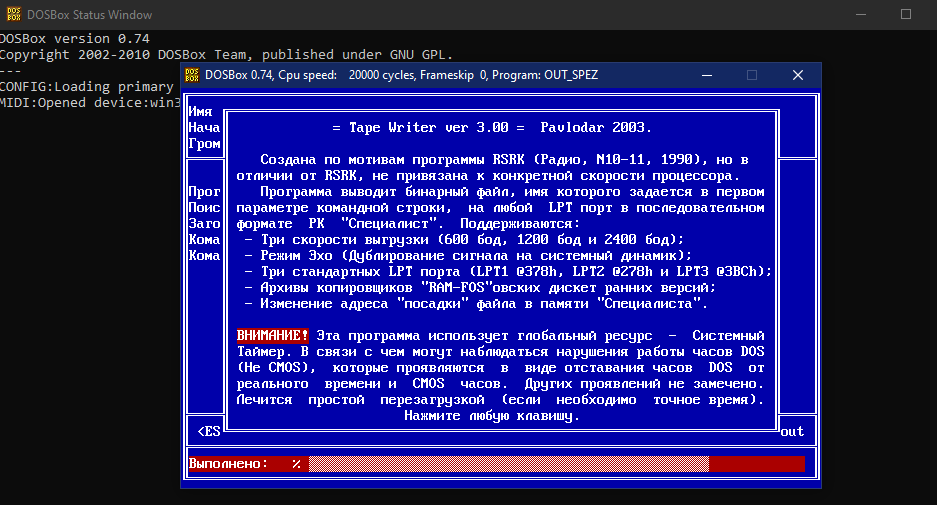This screenshot has height=505, width=937.
Task: Click 'MIDI:Opened device' line in Status Window
Action: pyautogui.click(x=90, y=103)
